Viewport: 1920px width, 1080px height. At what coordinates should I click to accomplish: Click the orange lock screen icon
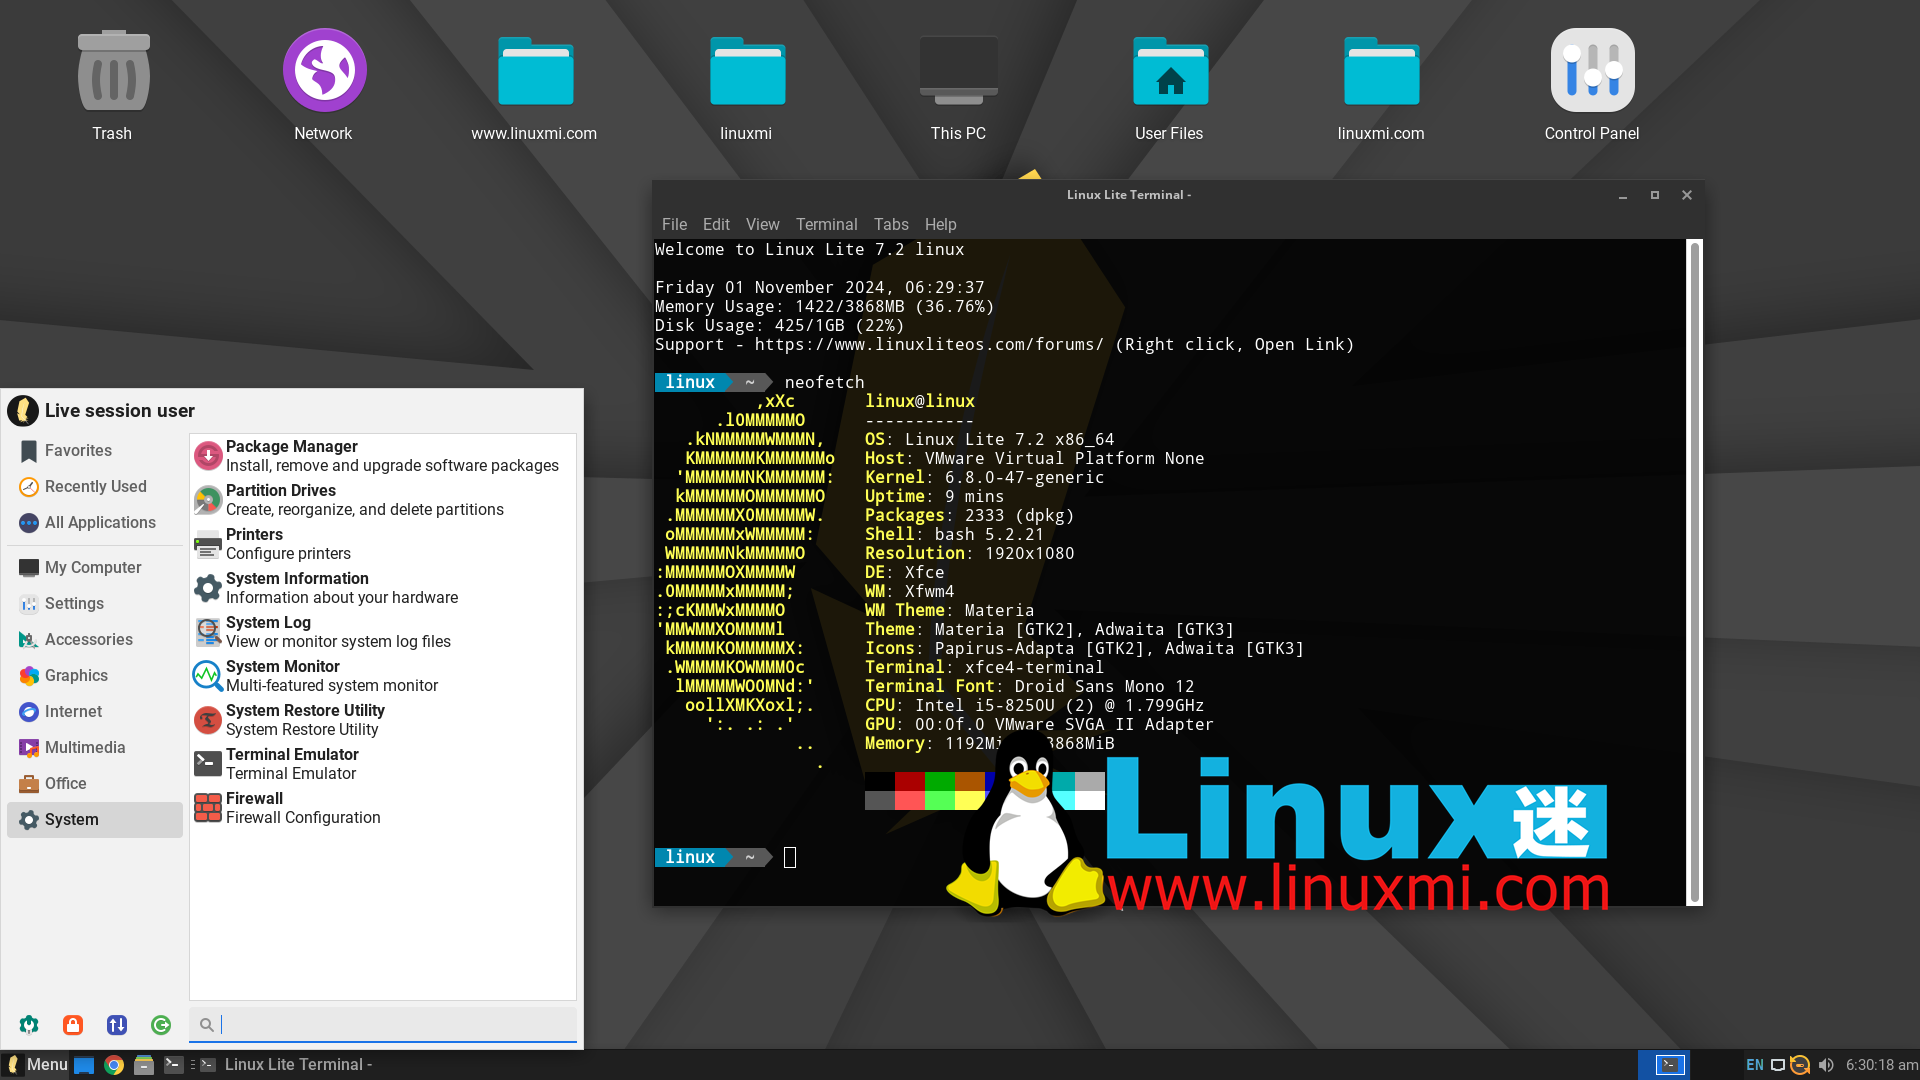pos(73,1025)
